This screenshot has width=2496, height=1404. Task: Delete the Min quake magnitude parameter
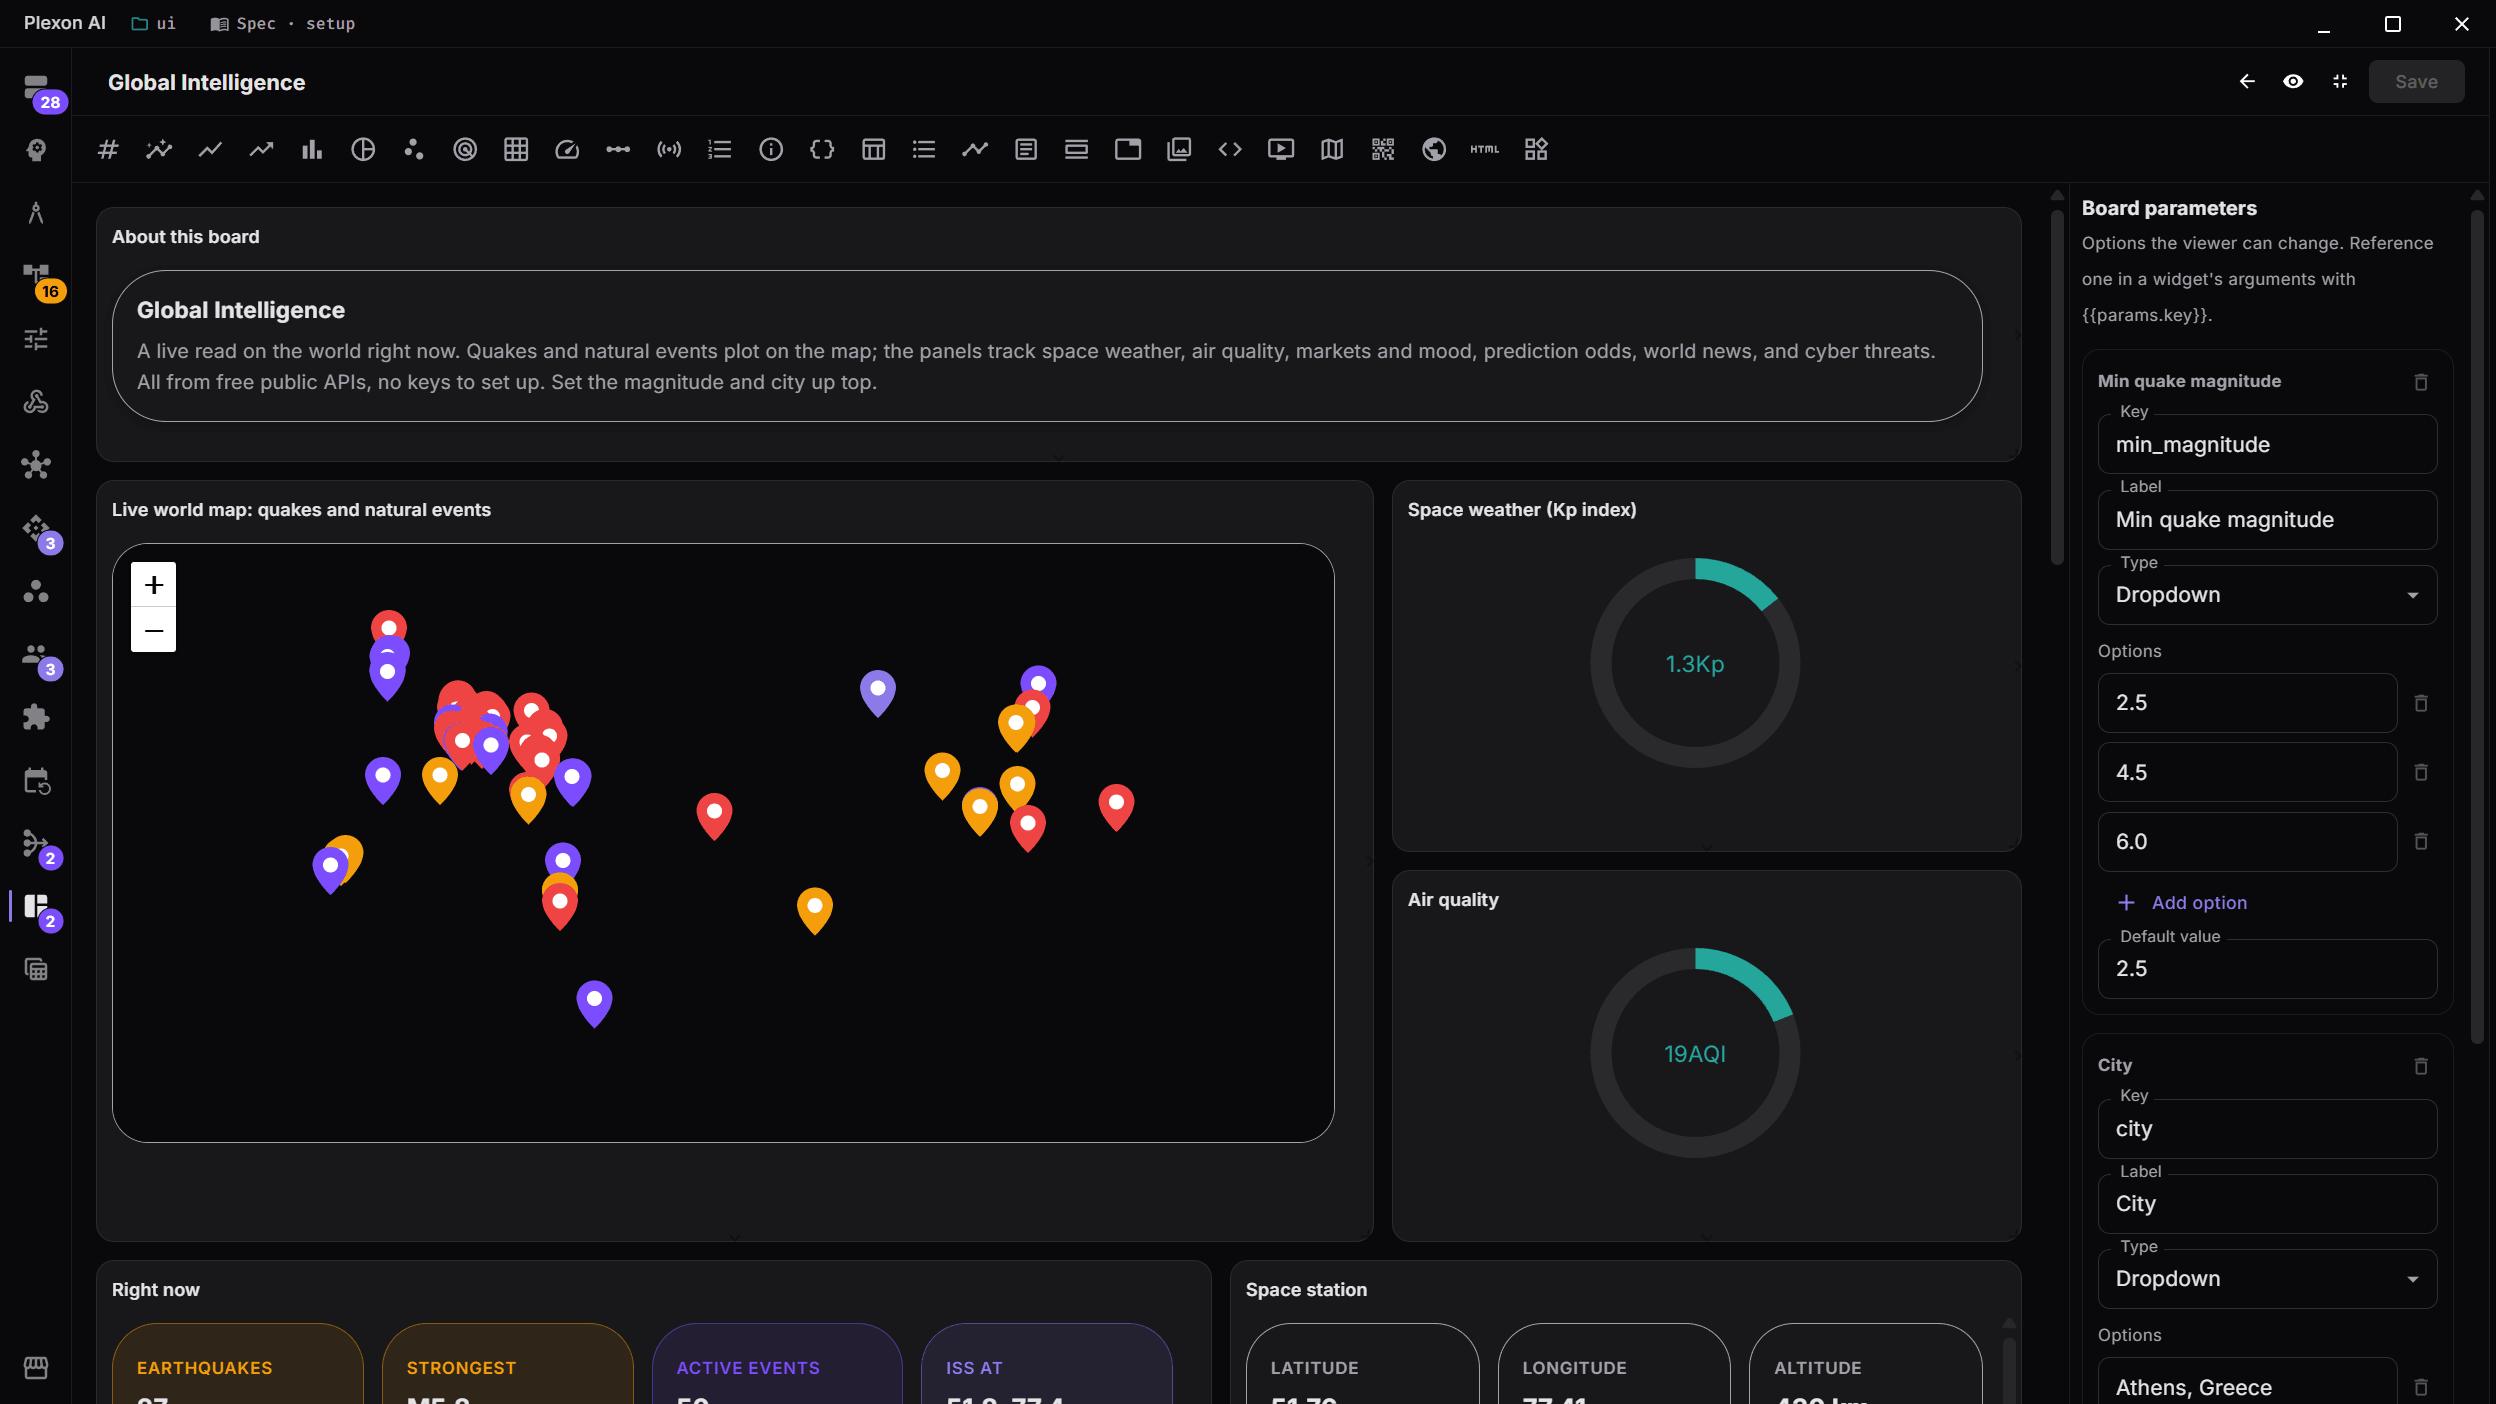(x=2421, y=382)
